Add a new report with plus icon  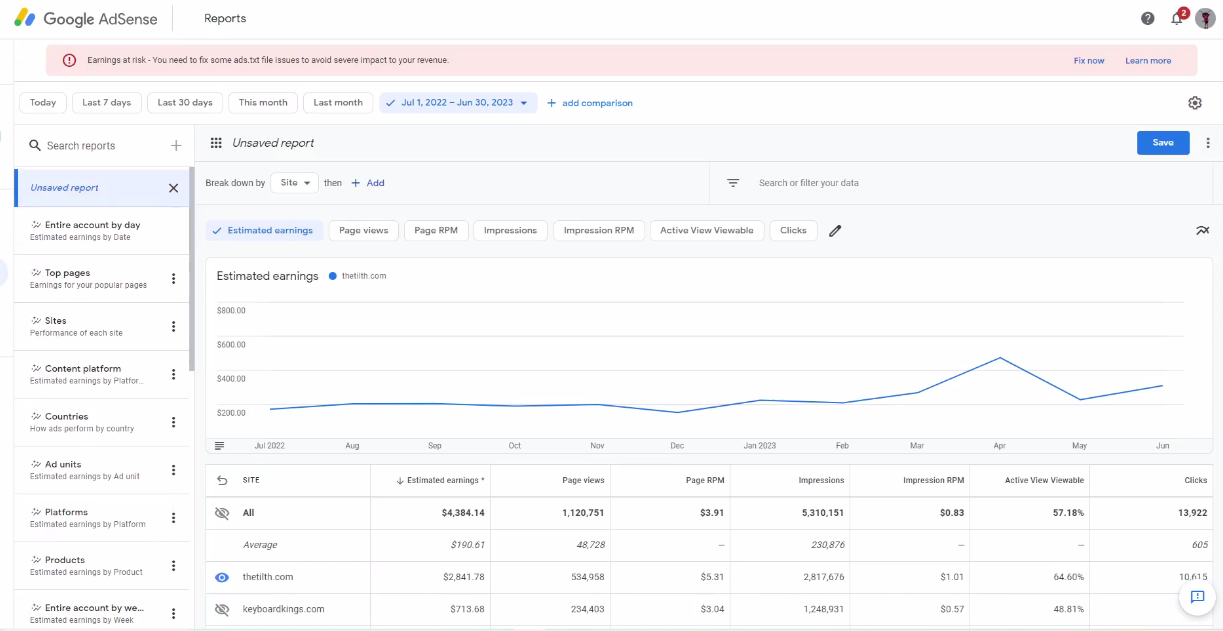[176, 145]
